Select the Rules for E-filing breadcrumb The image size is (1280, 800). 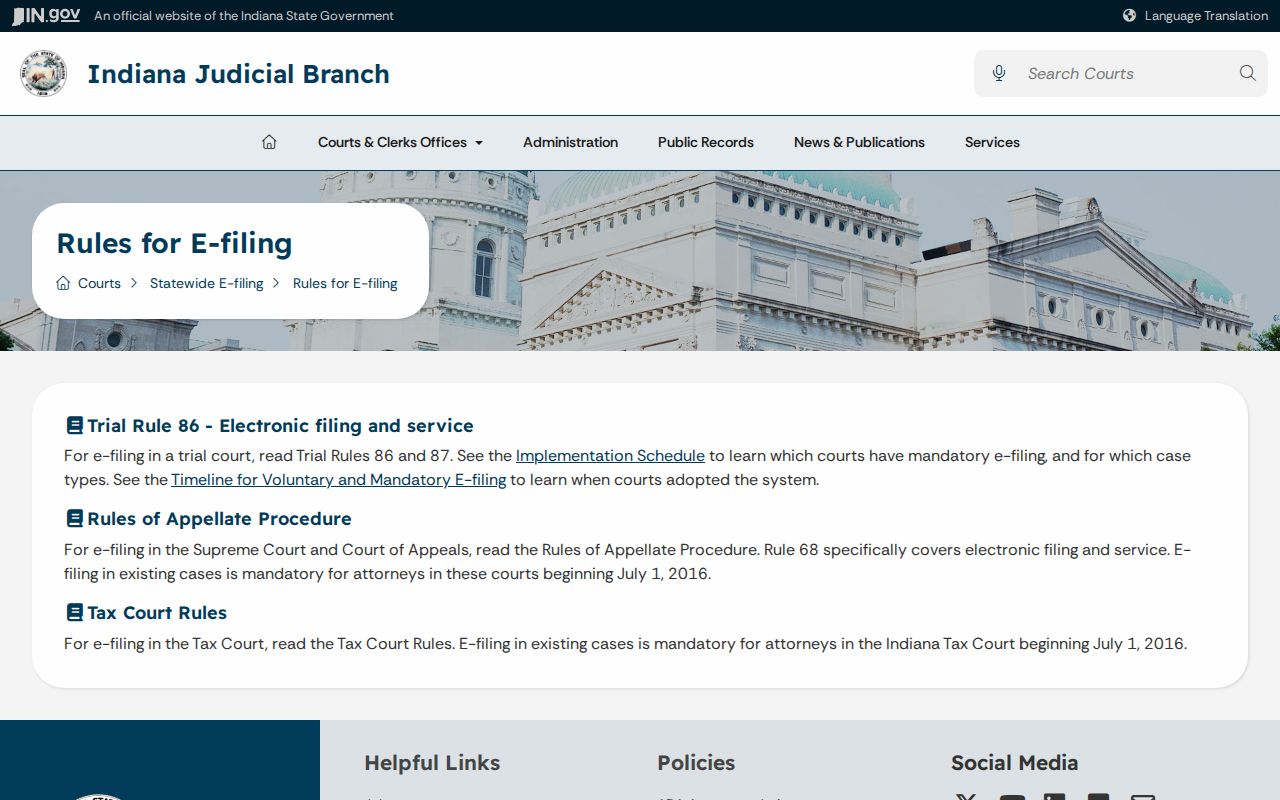[x=345, y=283]
